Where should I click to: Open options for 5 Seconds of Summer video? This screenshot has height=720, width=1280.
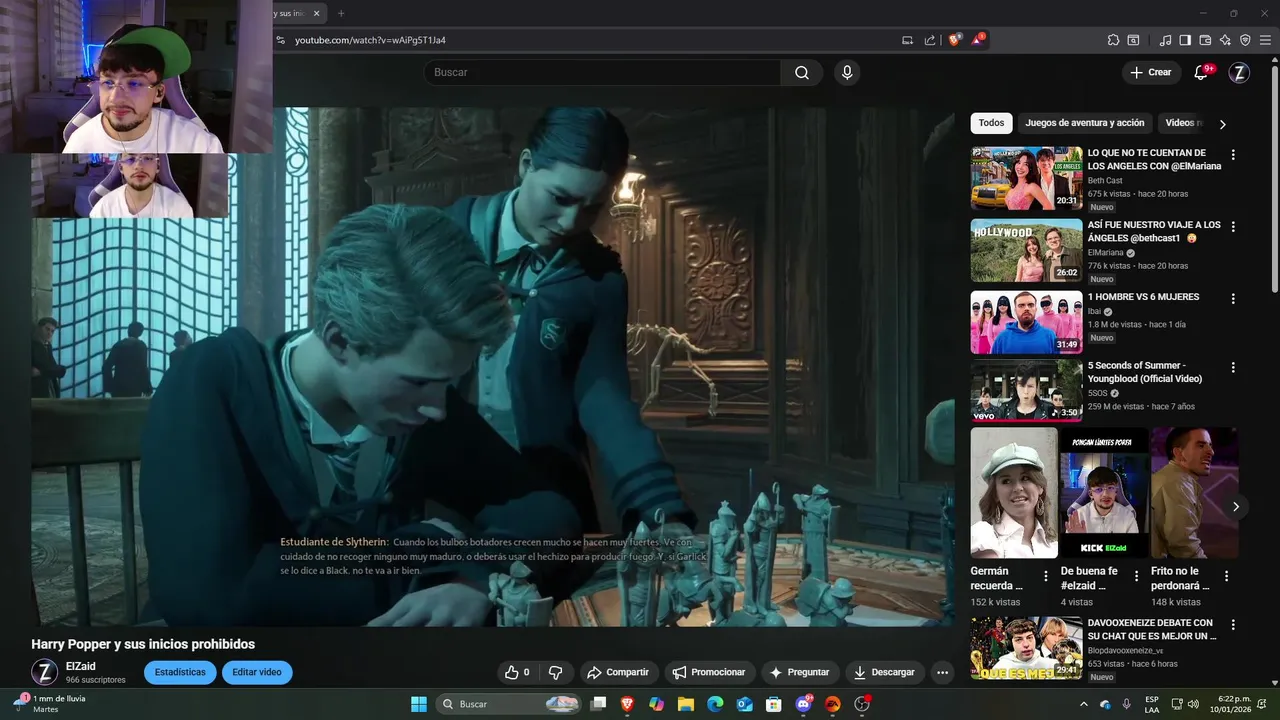coord(1233,368)
